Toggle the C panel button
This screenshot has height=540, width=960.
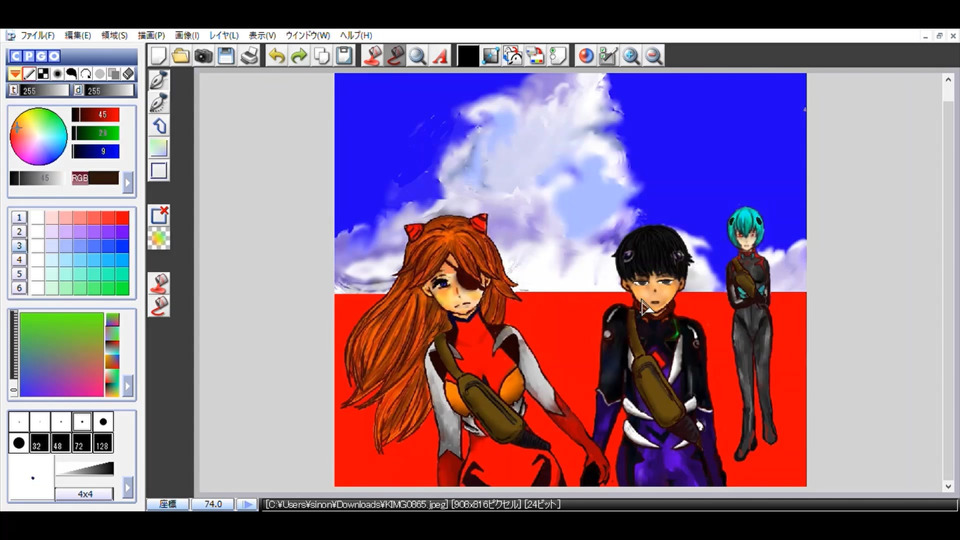point(15,56)
